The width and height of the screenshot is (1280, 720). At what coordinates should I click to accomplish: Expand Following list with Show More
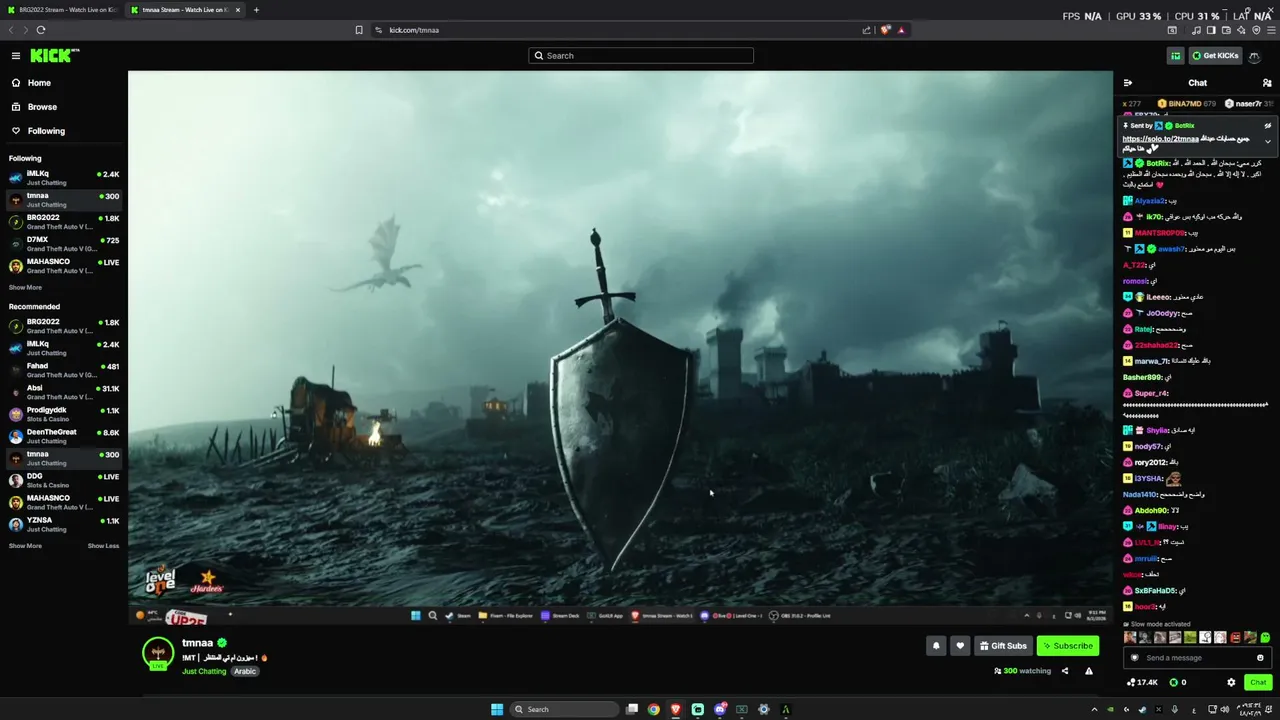pos(25,287)
